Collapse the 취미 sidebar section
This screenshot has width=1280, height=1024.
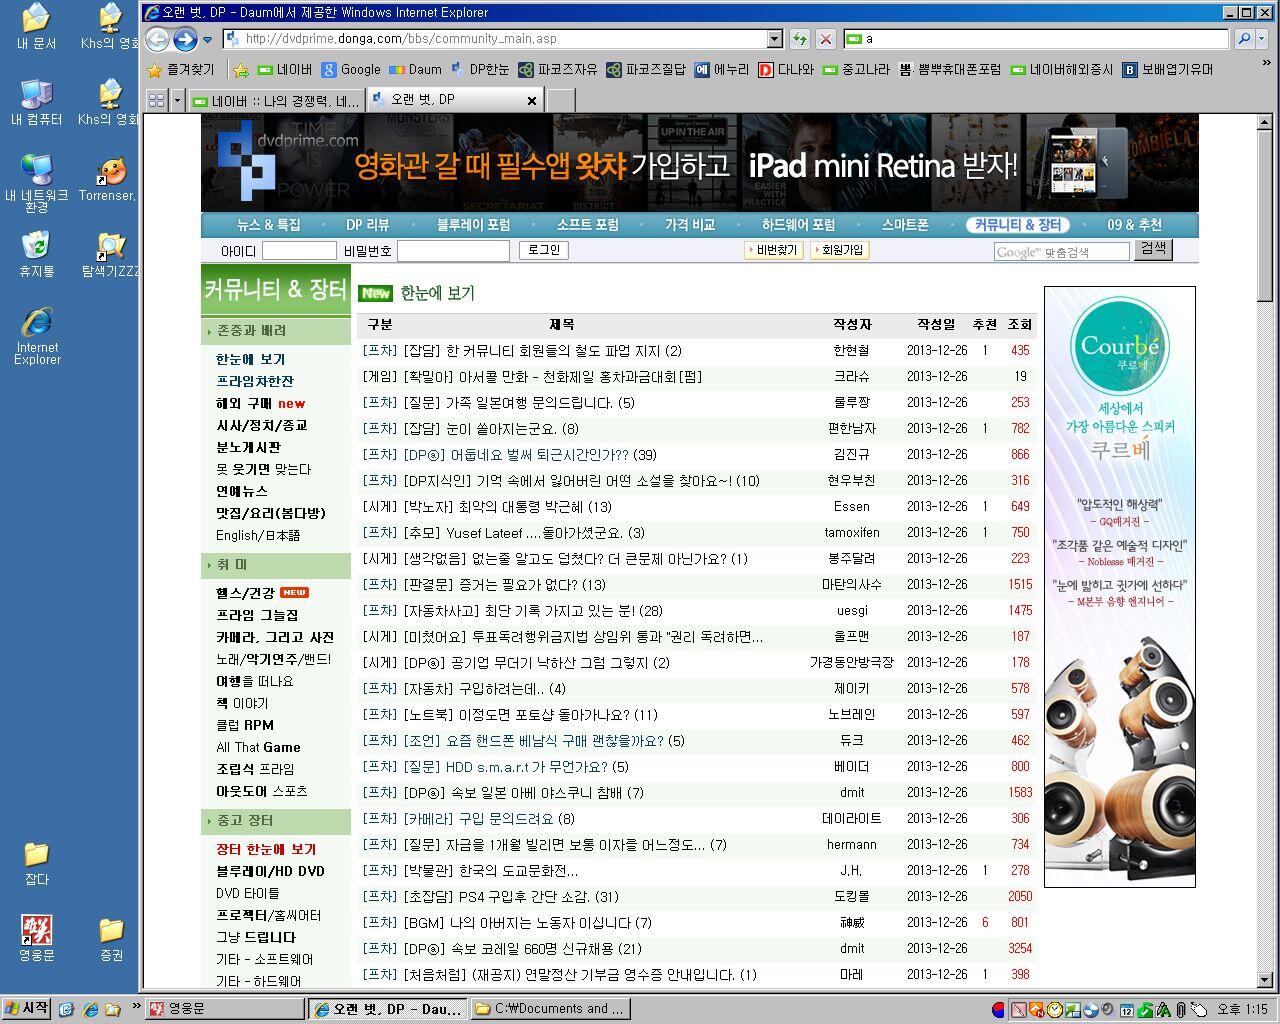276,565
